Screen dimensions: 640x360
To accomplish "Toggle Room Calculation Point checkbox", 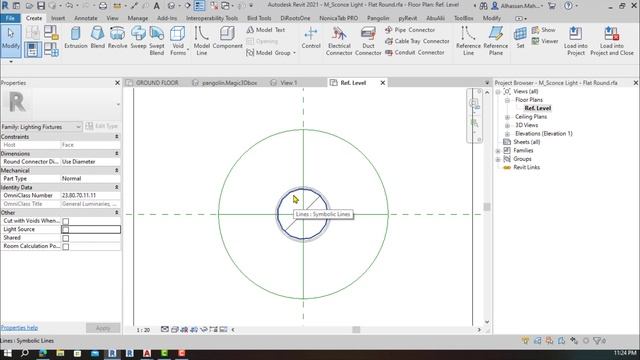I will 65,247.
